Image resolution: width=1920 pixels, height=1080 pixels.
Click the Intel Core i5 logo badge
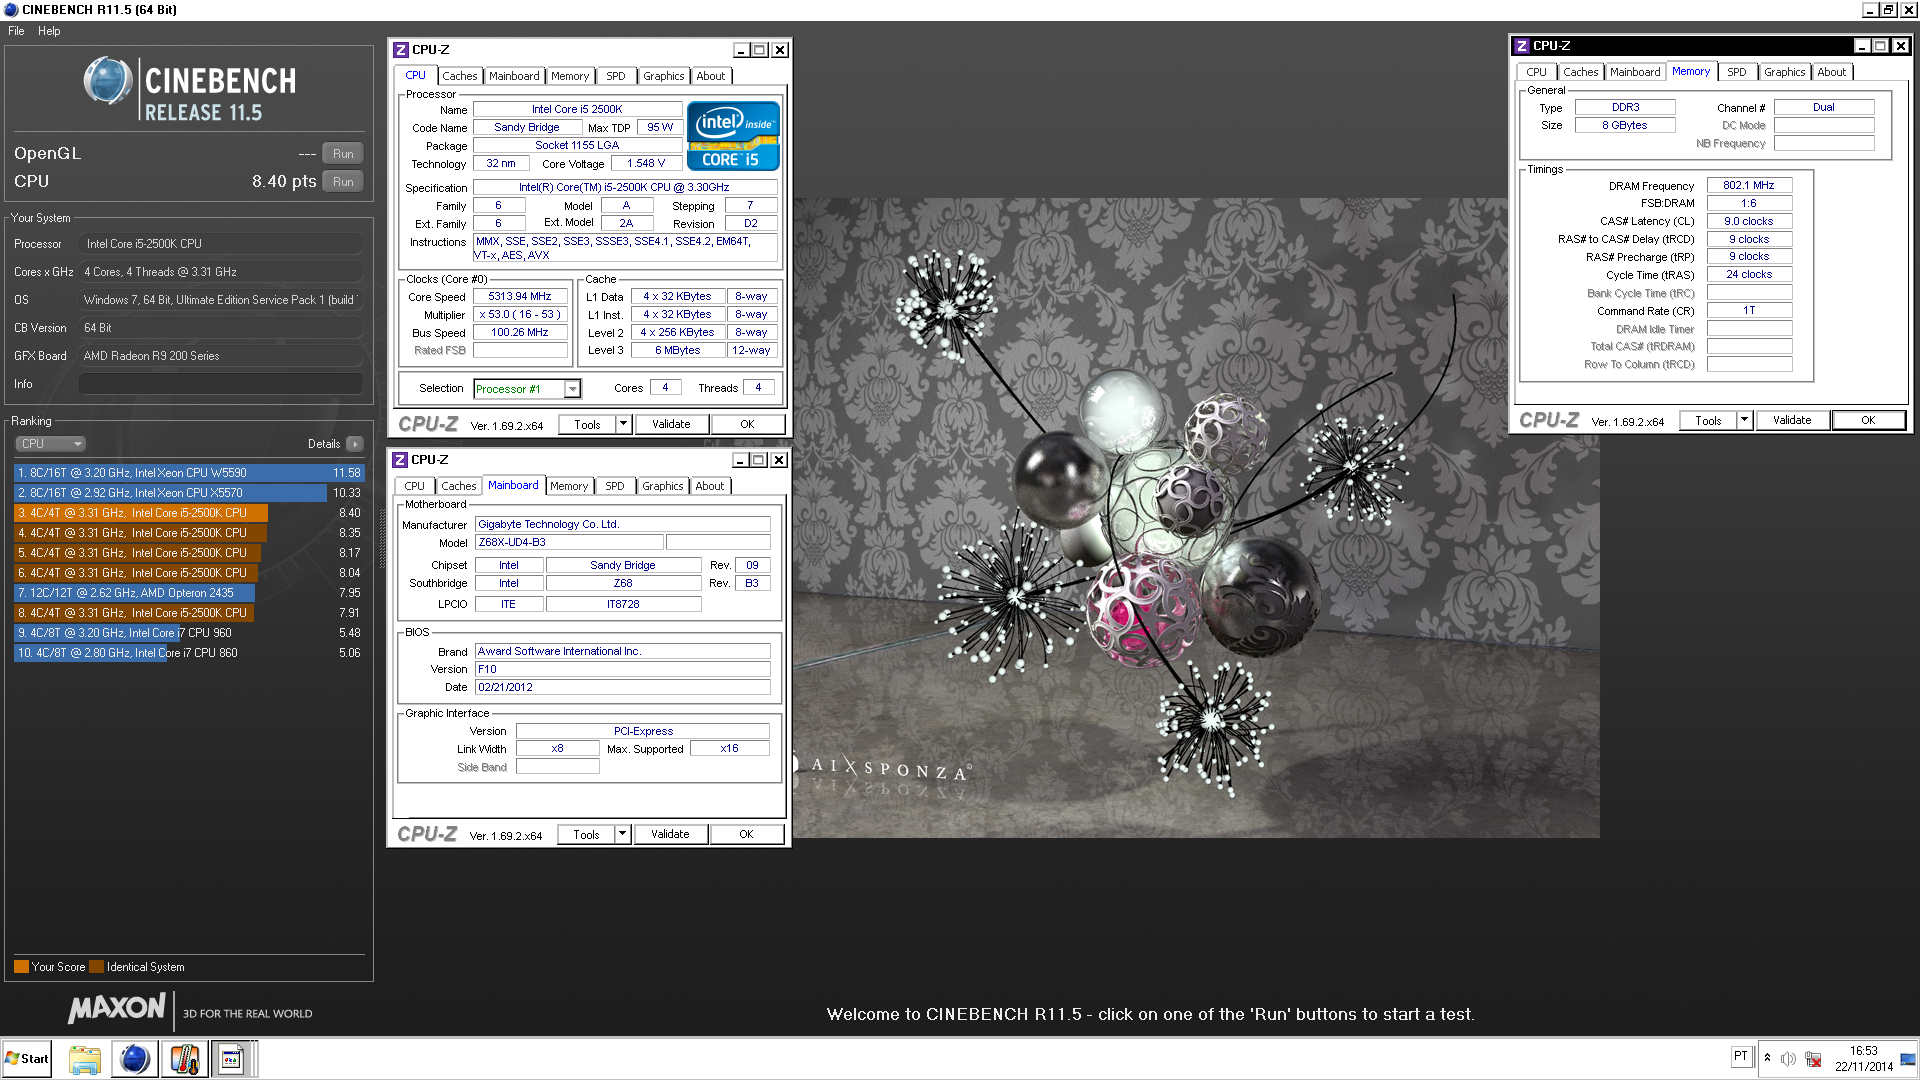pos(733,135)
